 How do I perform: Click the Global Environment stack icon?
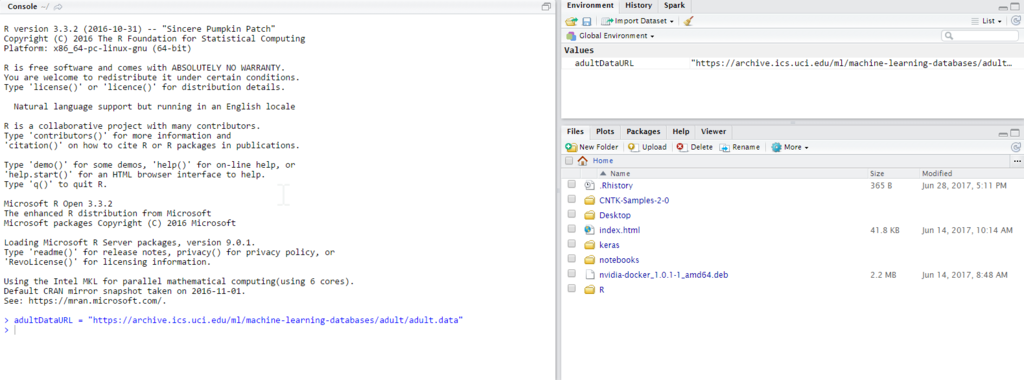click(571, 36)
